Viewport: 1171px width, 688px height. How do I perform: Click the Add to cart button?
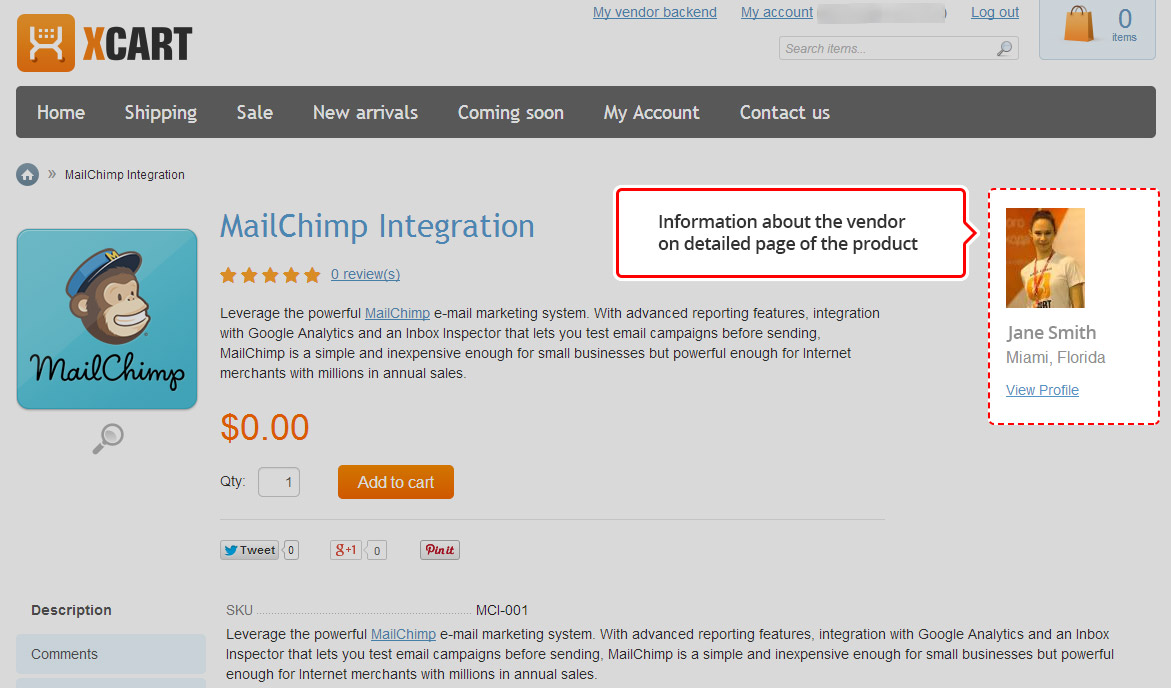coord(396,483)
